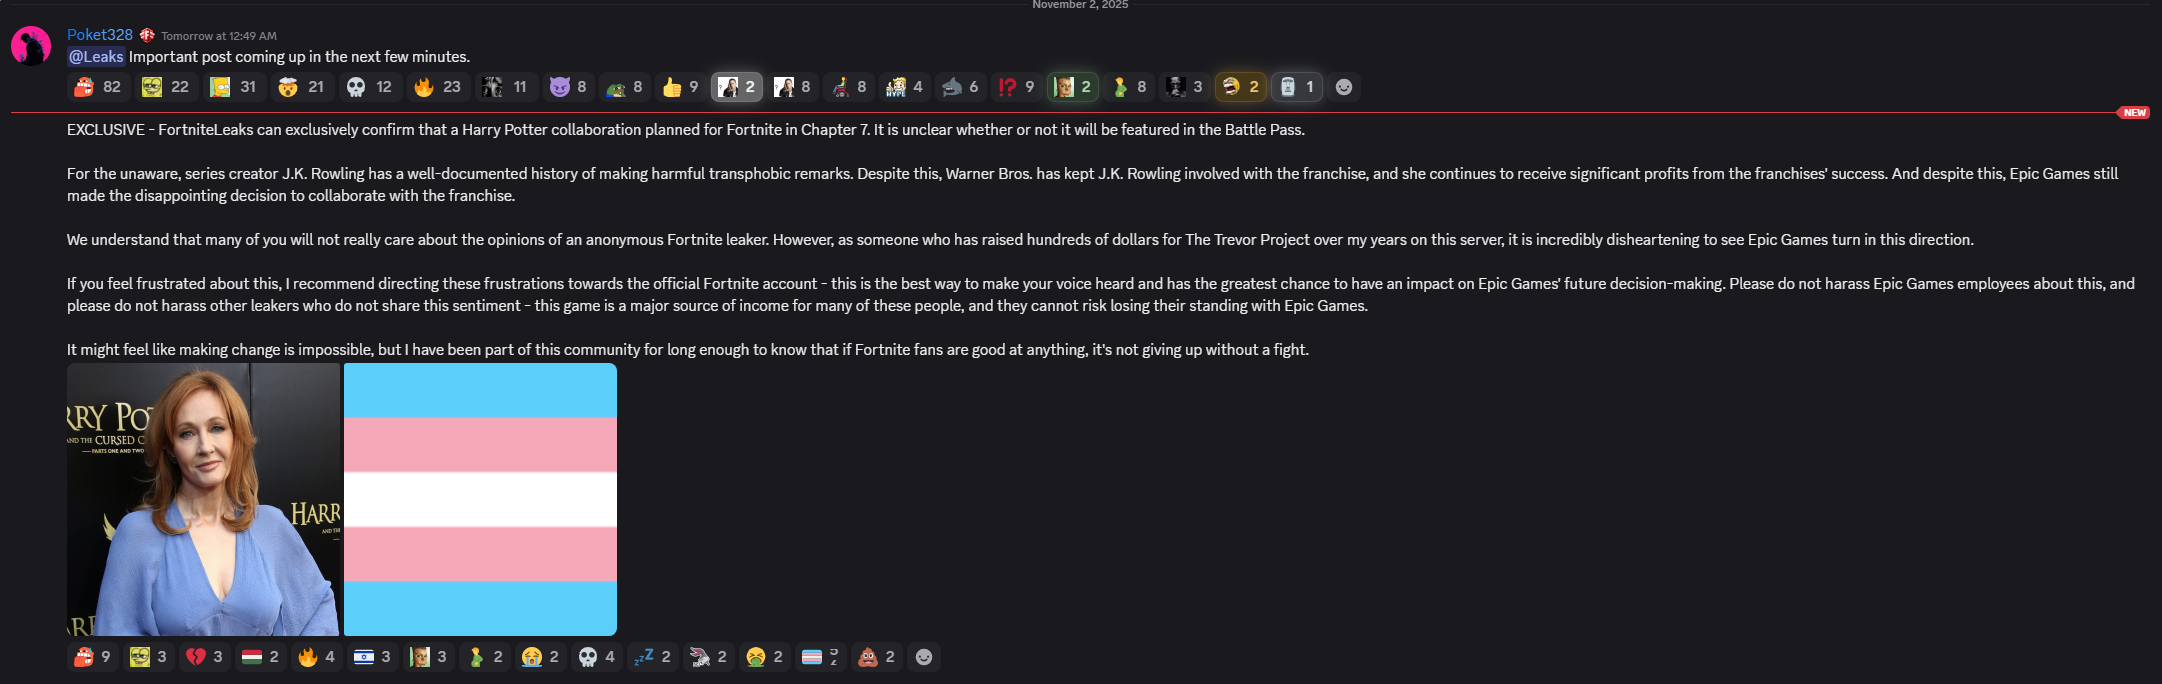The height and width of the screenshot is (684, 2162).
Task: Open the trans pride flag image
Action: pyautogui.click(x=480, y=499)
